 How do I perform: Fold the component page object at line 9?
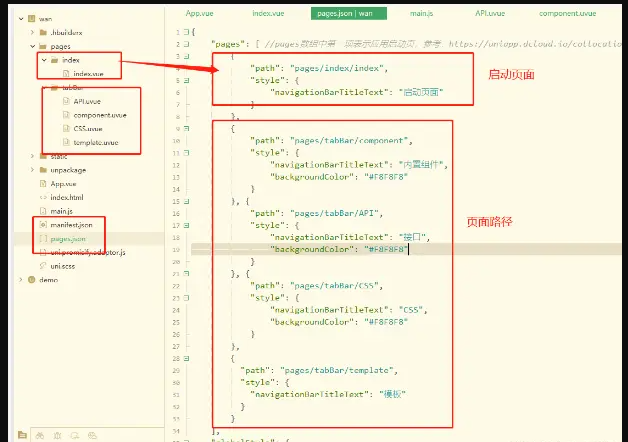coord(187,129)
